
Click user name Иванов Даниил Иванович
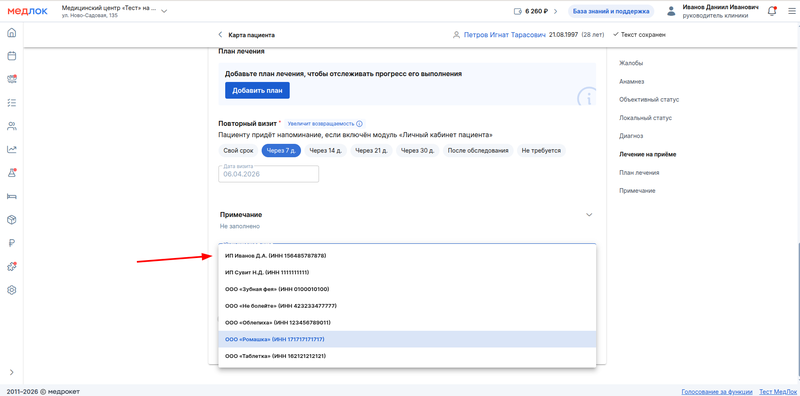[720, 8]
